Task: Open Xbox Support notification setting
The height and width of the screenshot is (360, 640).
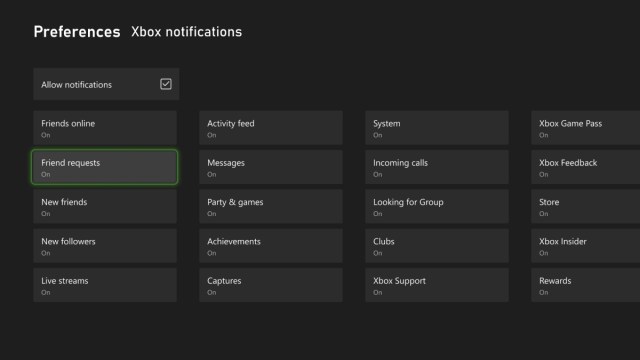Action: (x=437, y=285)
